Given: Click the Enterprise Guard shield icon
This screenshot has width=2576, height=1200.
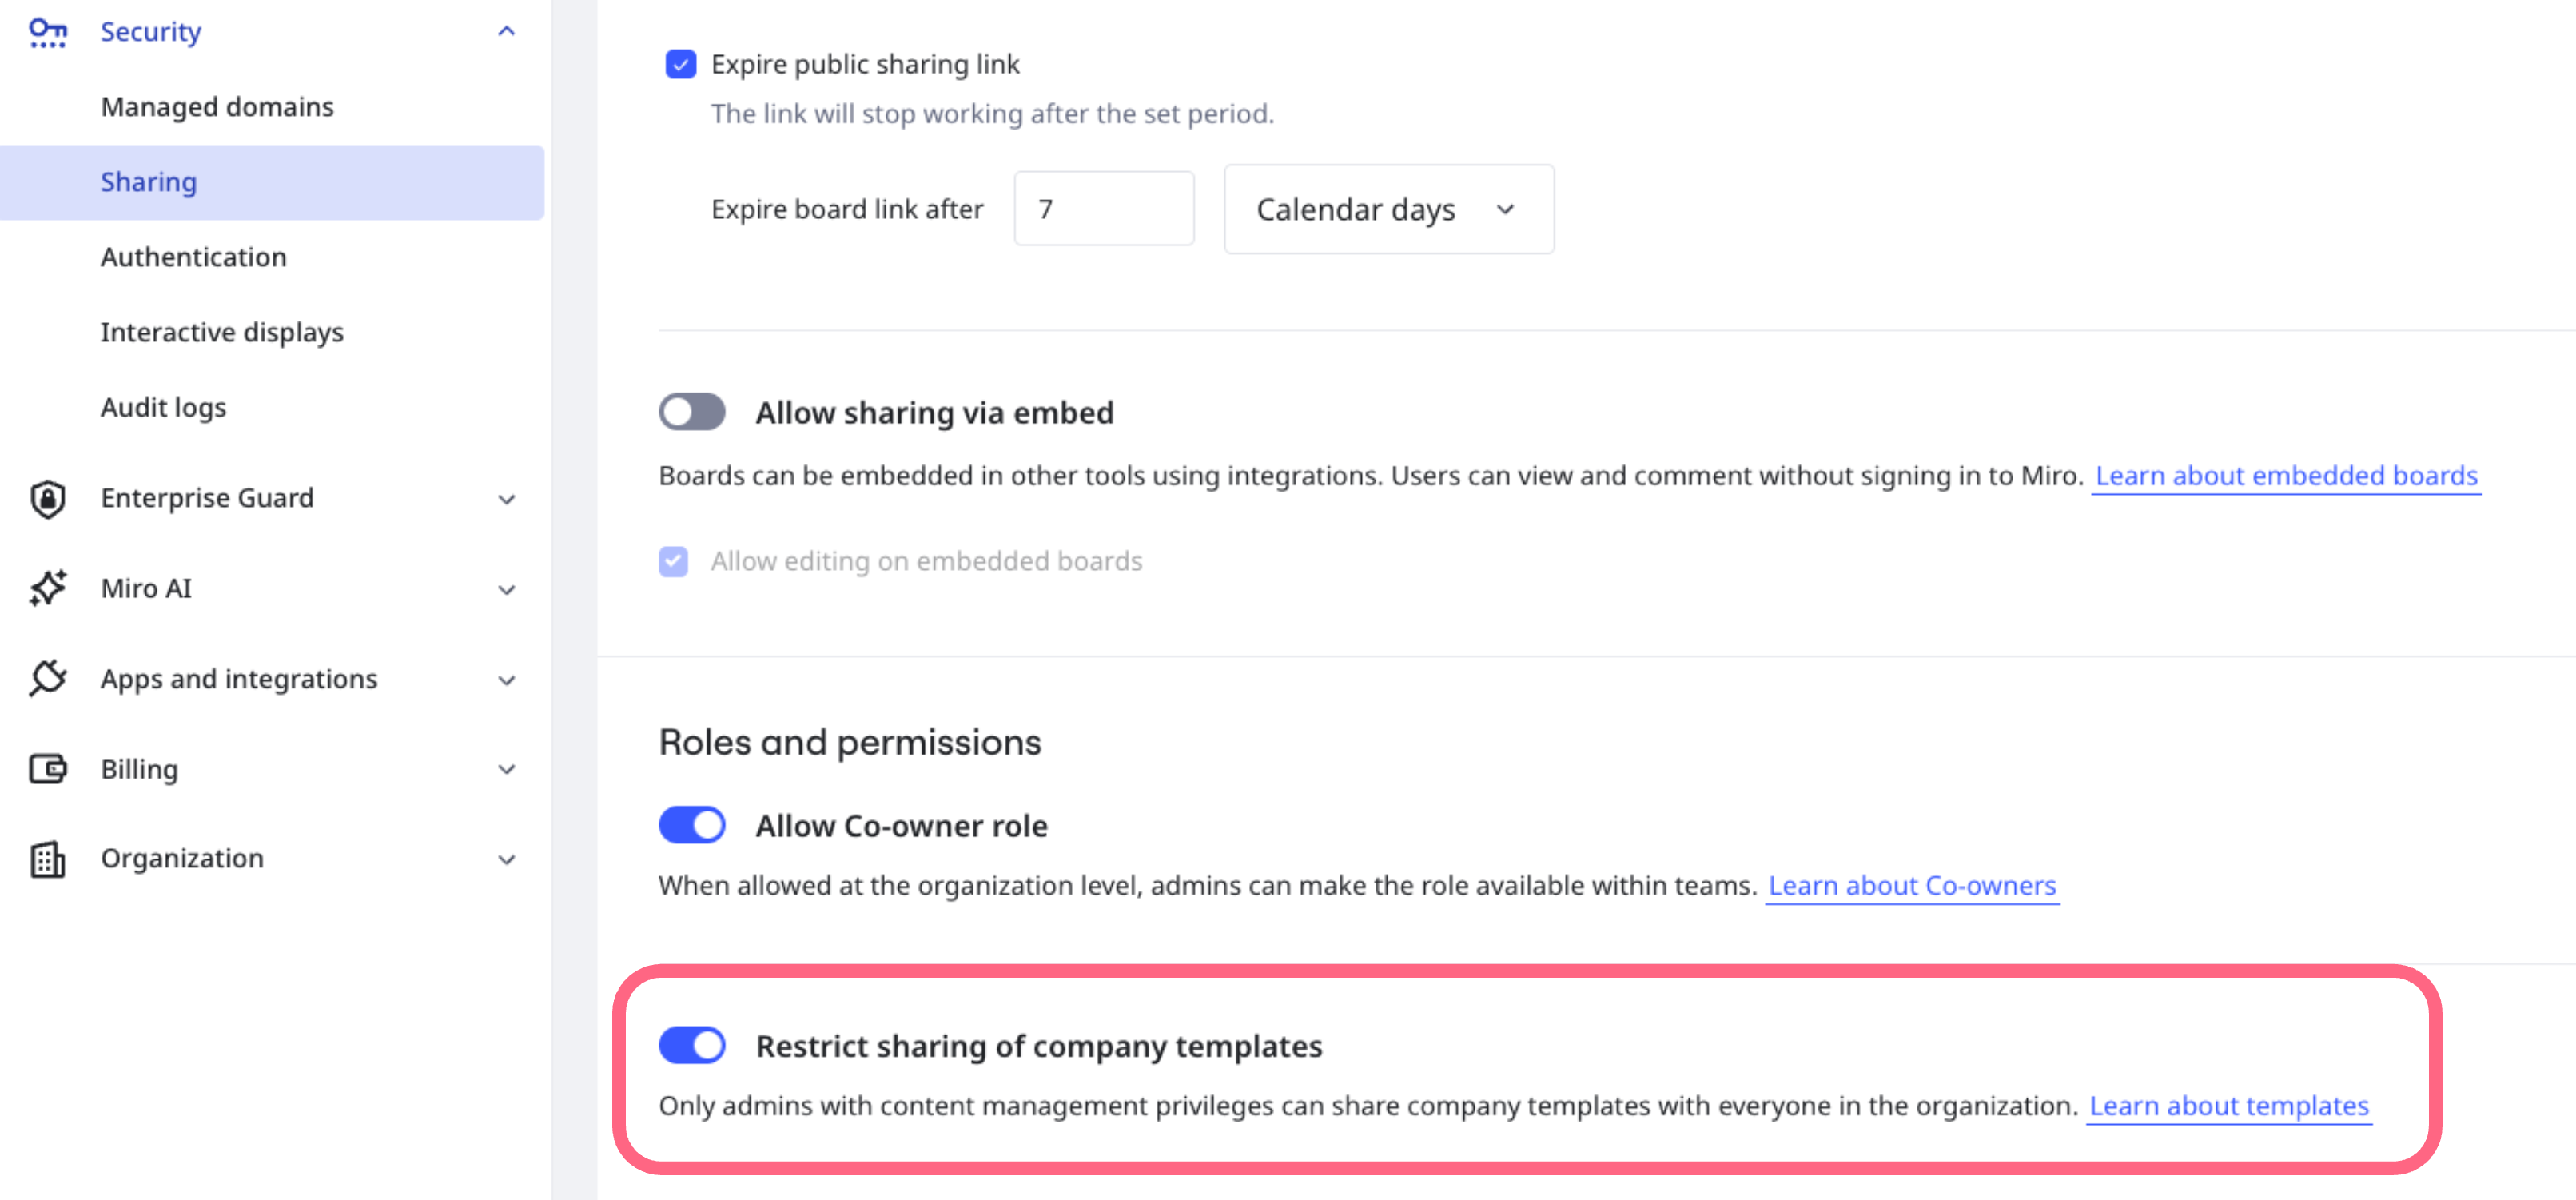Looking at the screenshot, I should 47,498.
